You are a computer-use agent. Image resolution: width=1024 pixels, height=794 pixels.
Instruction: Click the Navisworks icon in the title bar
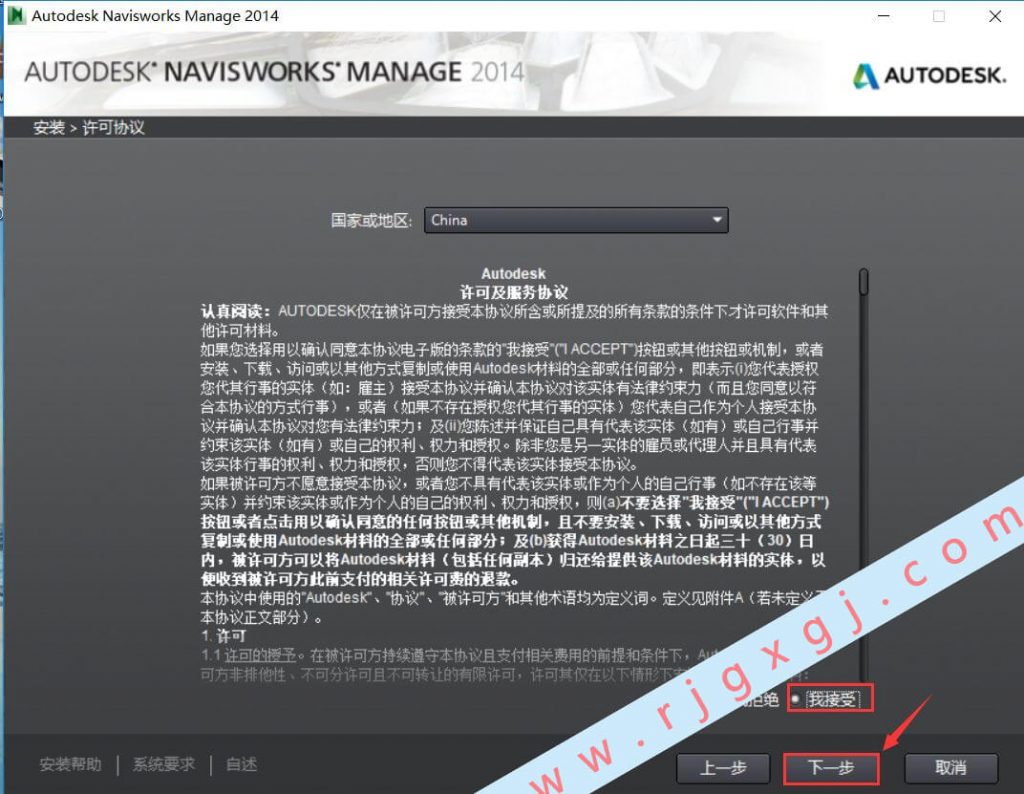point(16,15)
